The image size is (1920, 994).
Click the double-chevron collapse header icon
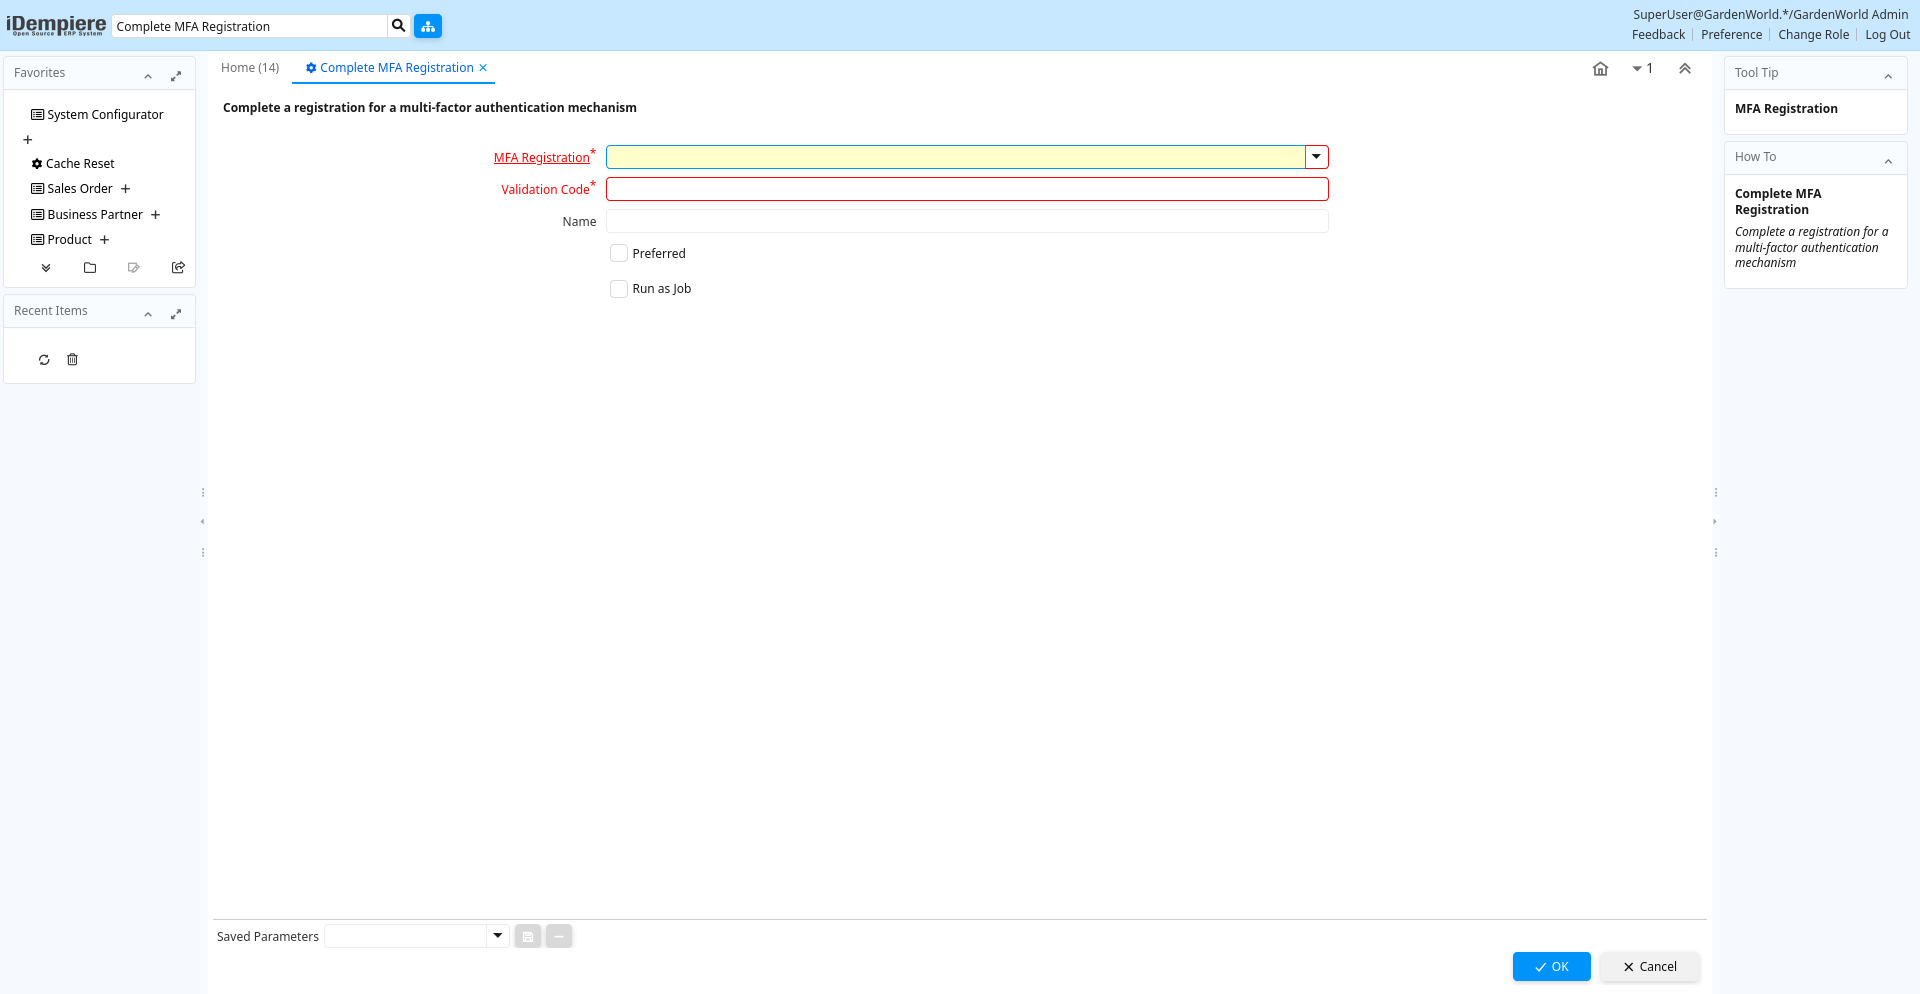1684,69
